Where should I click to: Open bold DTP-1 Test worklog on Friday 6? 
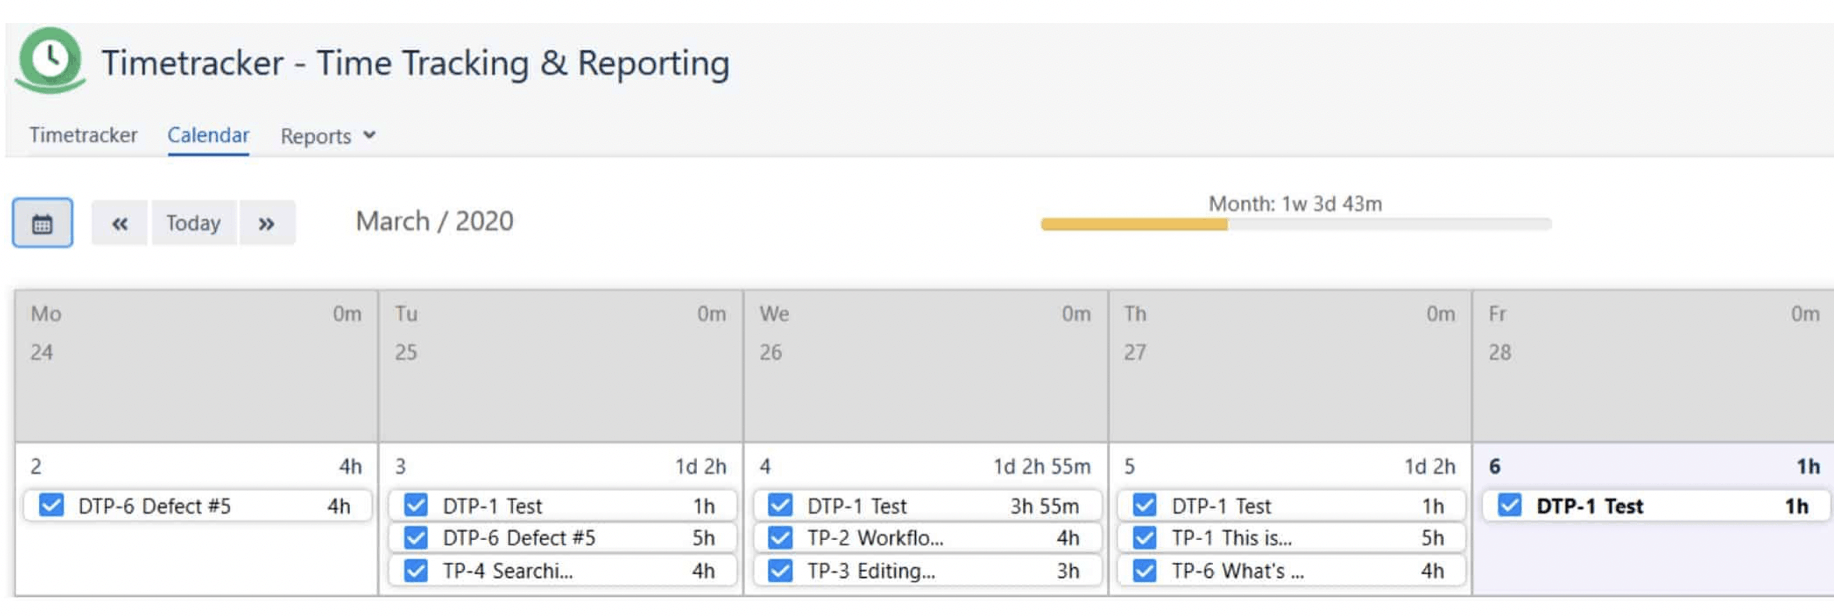tap(1655, 506)
